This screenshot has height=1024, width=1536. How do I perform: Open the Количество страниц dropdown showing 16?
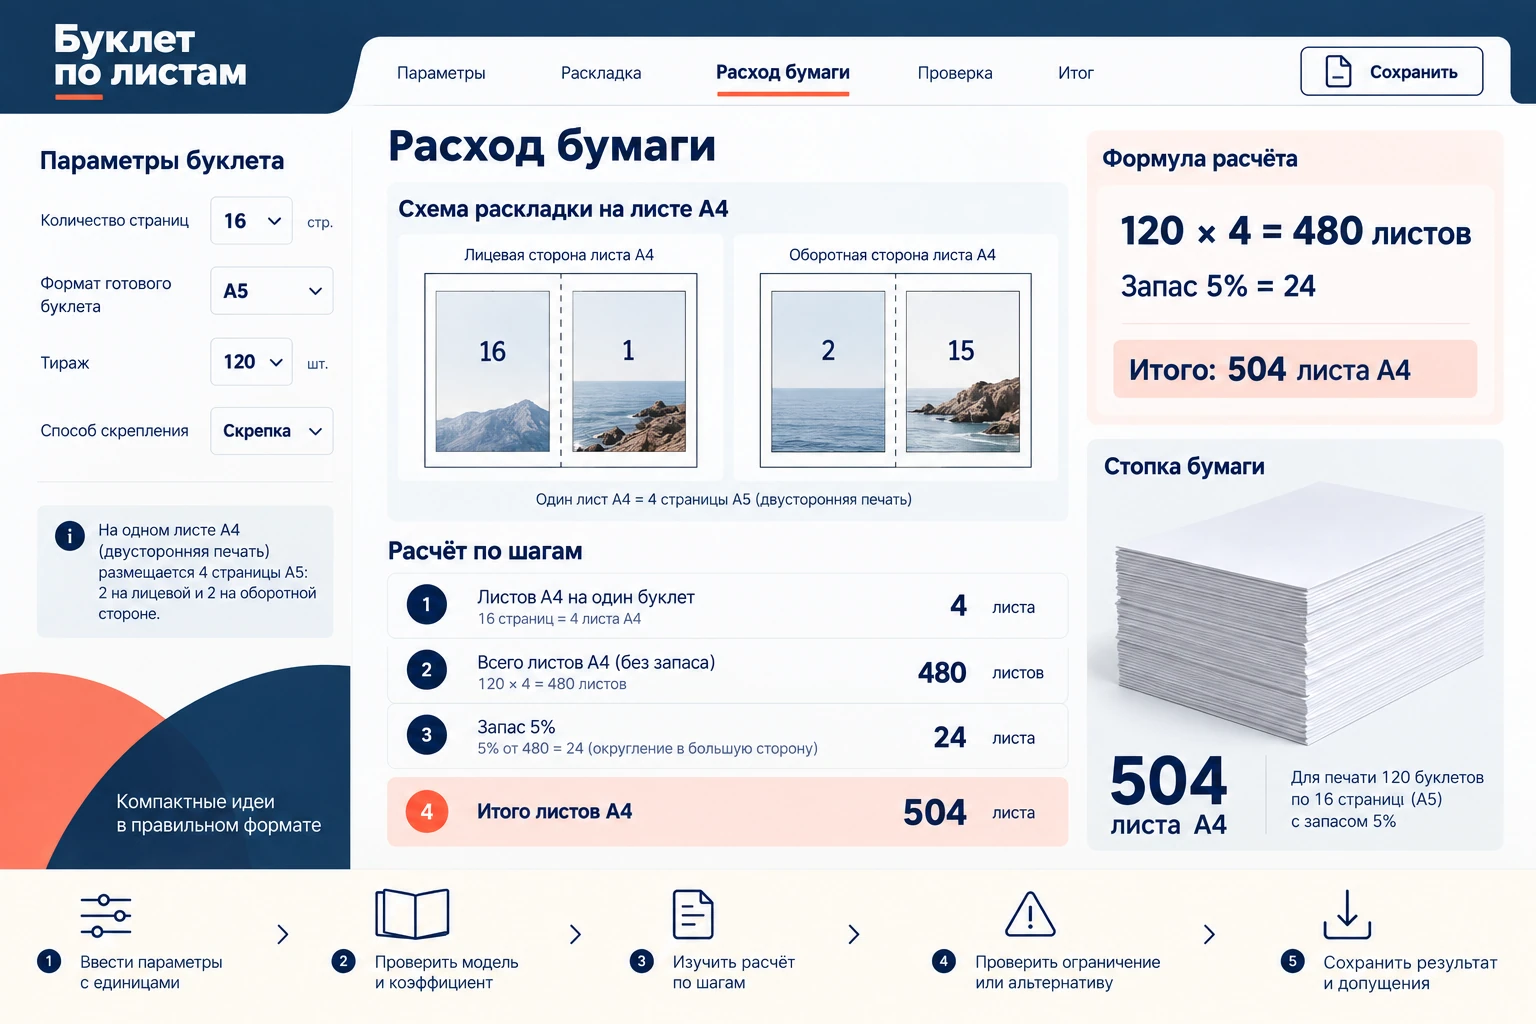point(251,221)
